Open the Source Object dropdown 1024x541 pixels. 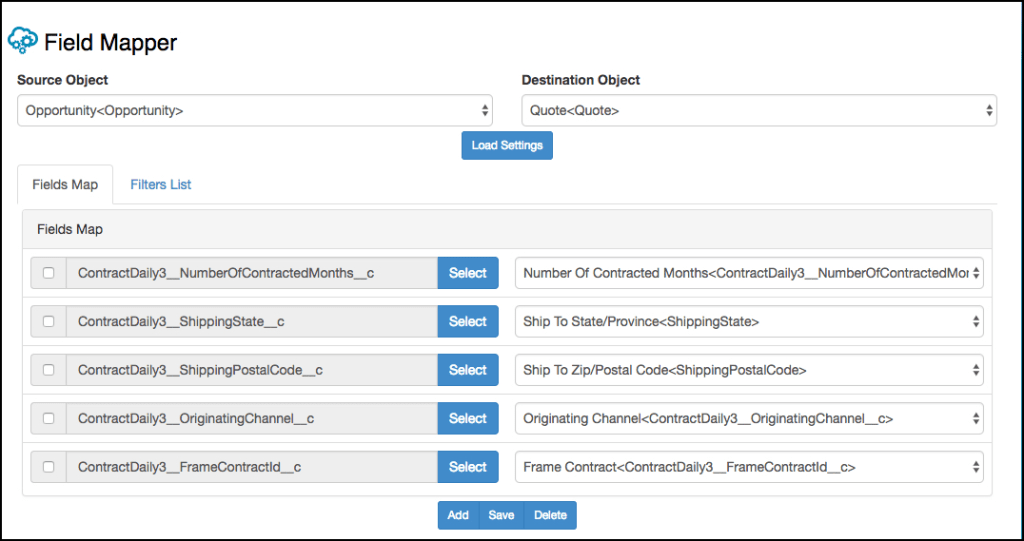[254, 111]
